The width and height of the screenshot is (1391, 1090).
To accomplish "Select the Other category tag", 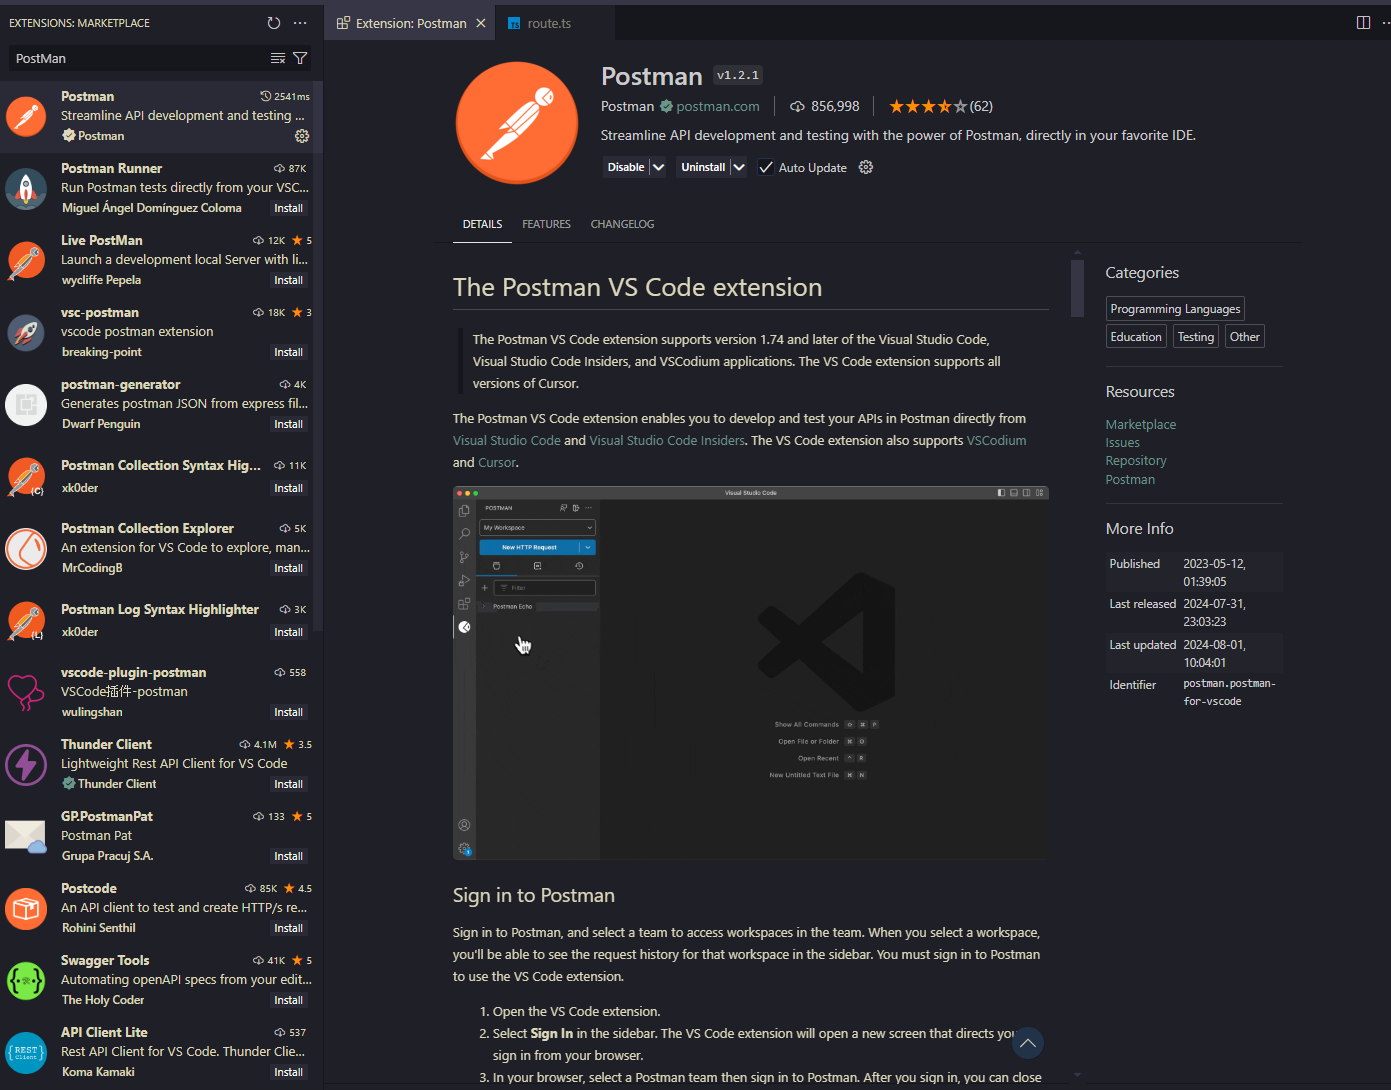I will (x=1244, y=337).
